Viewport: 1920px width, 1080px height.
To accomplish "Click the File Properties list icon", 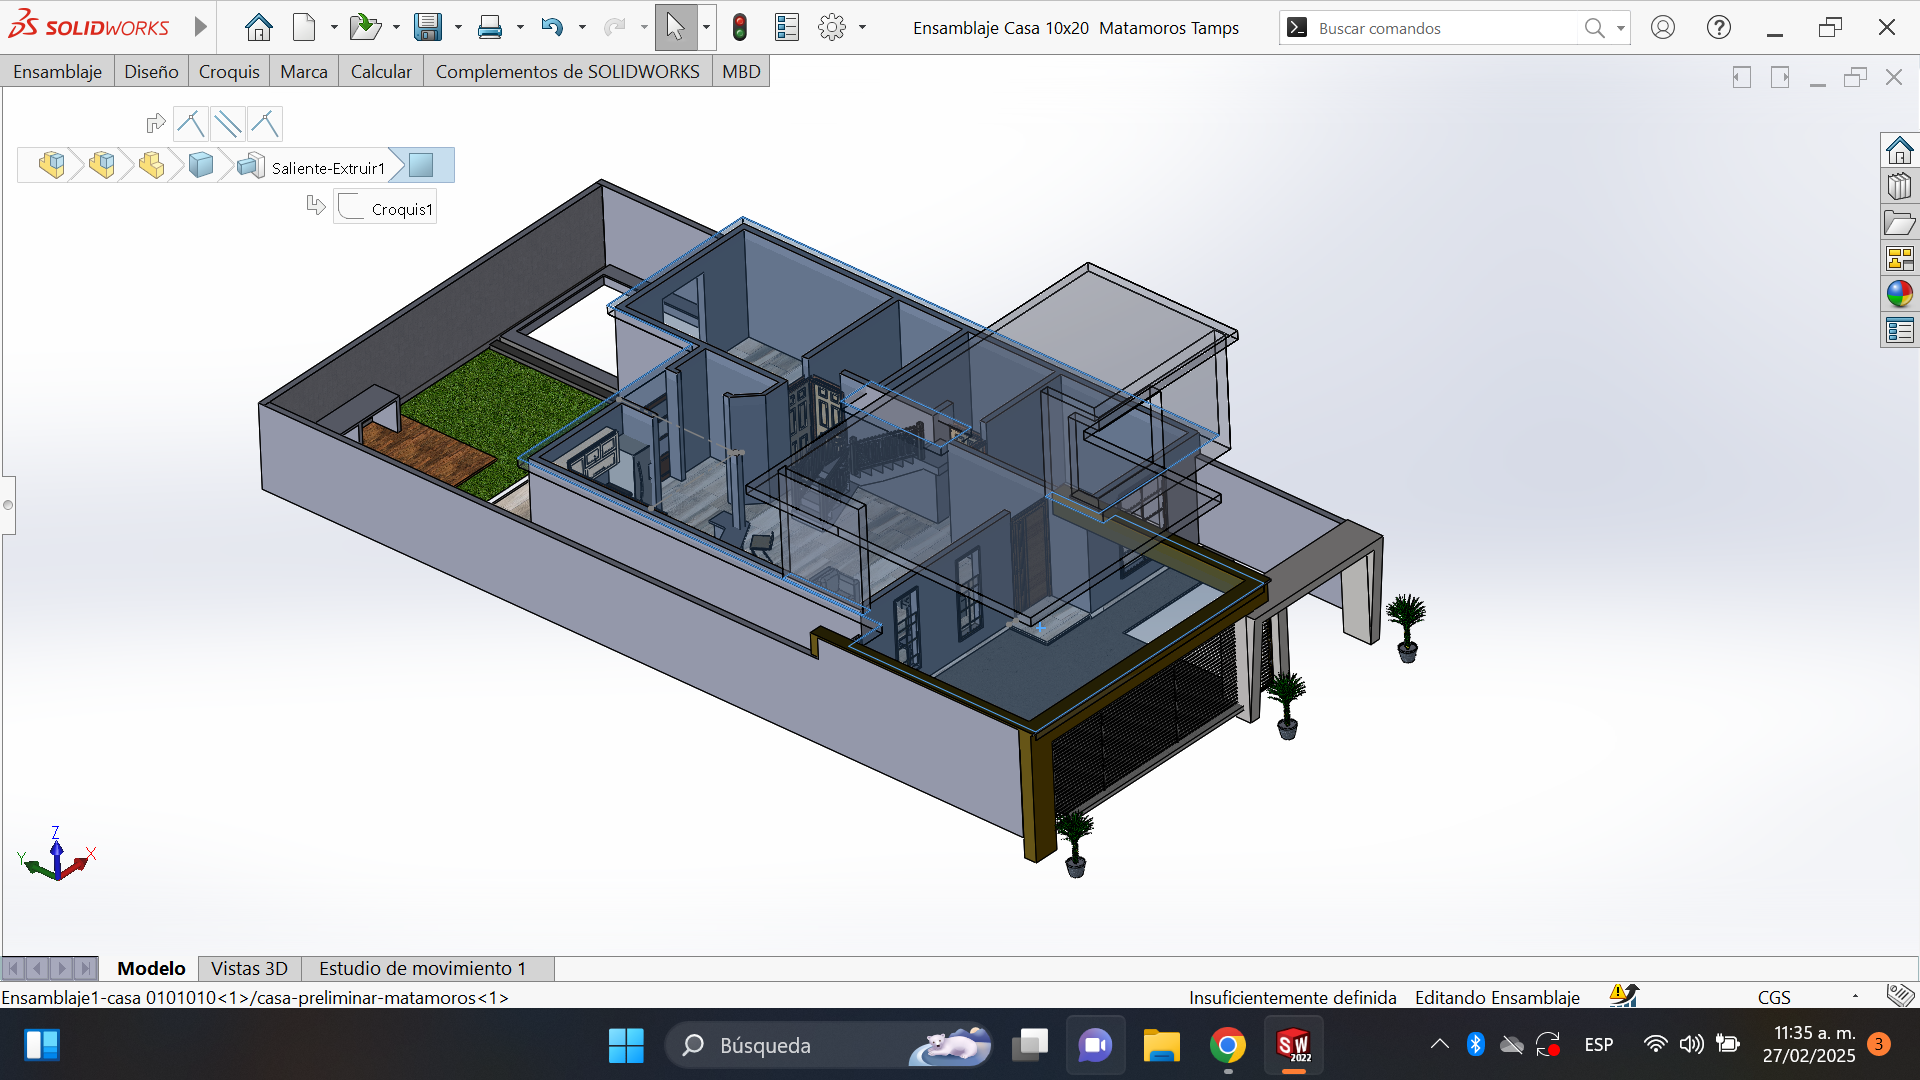I will [x=787, y=28].
